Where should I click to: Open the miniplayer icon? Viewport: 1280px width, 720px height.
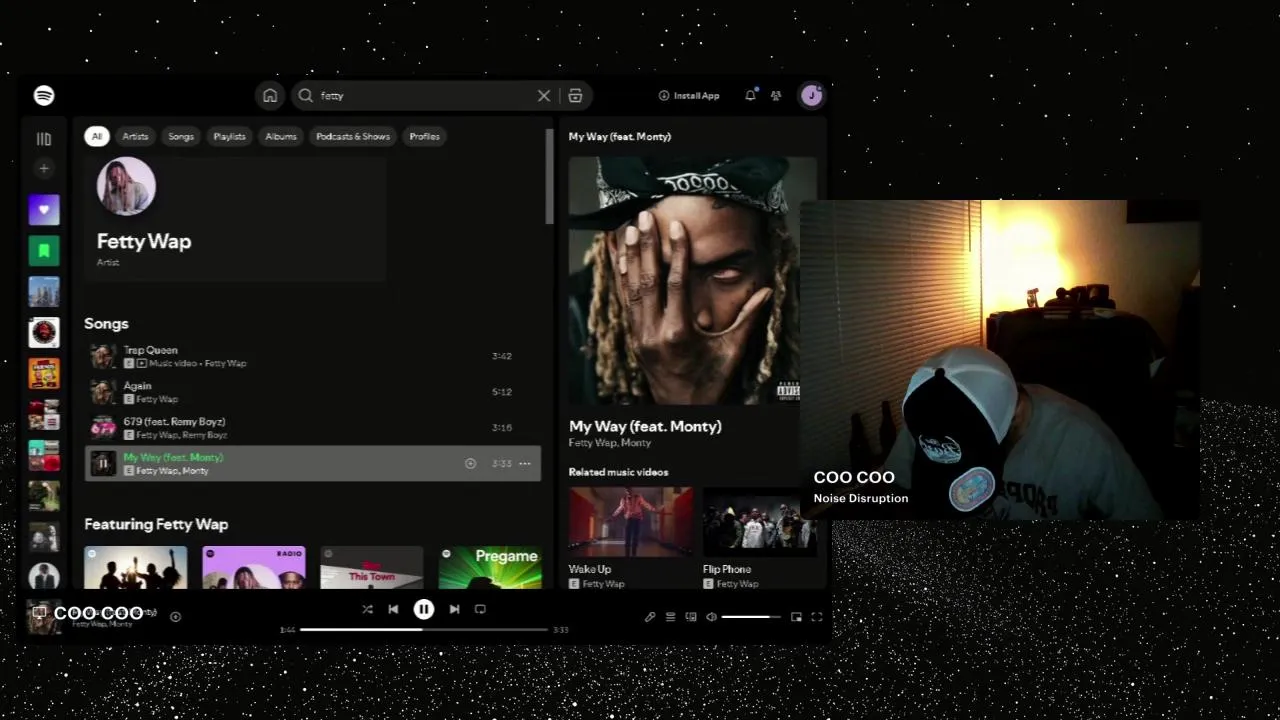point(796,617)
